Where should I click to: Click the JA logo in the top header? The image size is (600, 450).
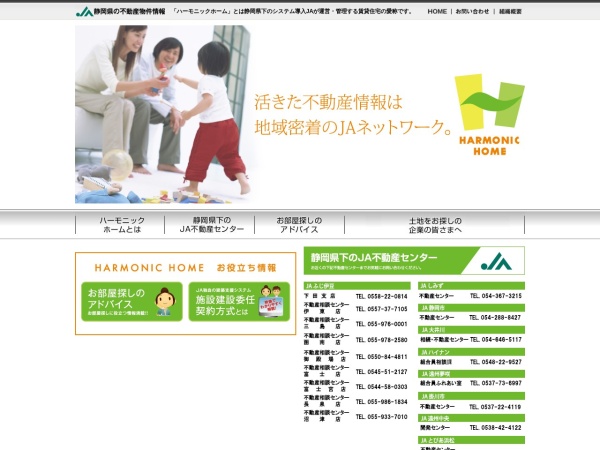pyautogui.click(x=84, y=11)
